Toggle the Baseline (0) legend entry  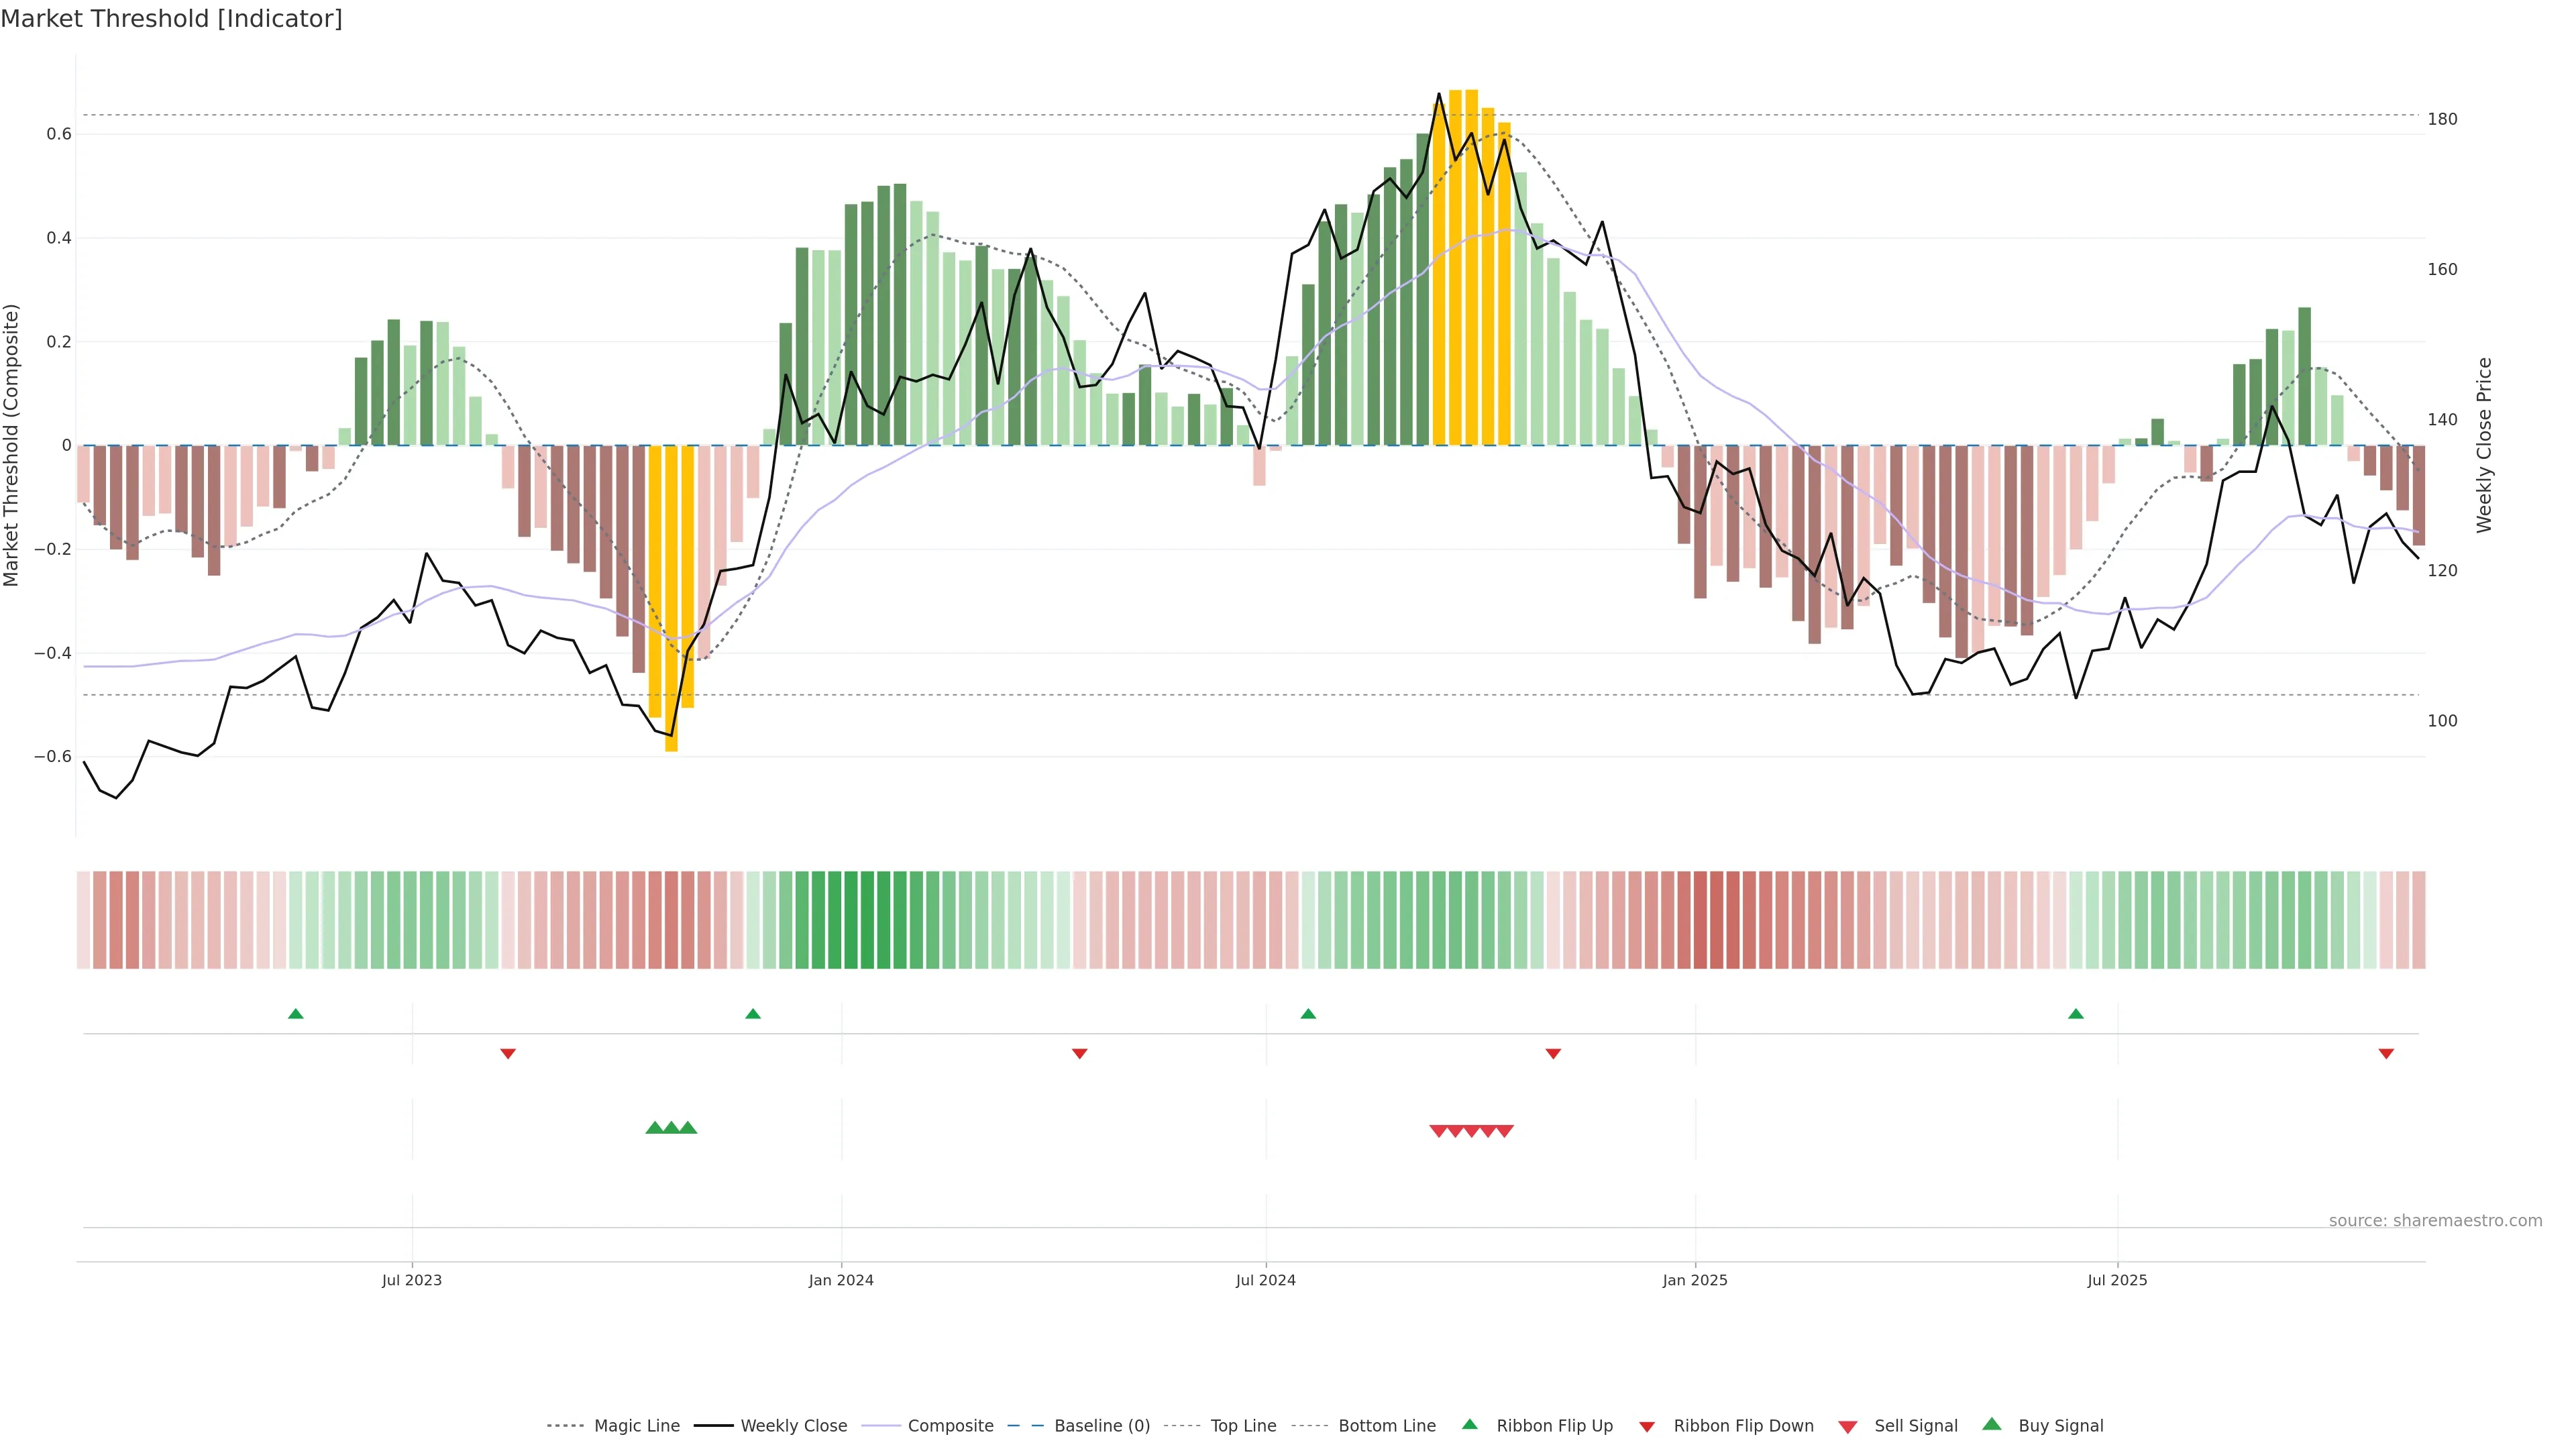tap(1101, 1426)
